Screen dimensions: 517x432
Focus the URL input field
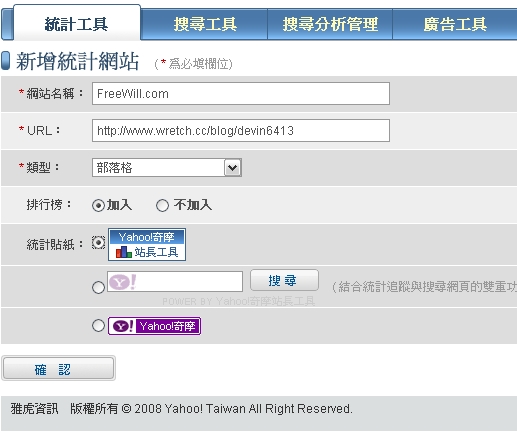coord(241,130)
